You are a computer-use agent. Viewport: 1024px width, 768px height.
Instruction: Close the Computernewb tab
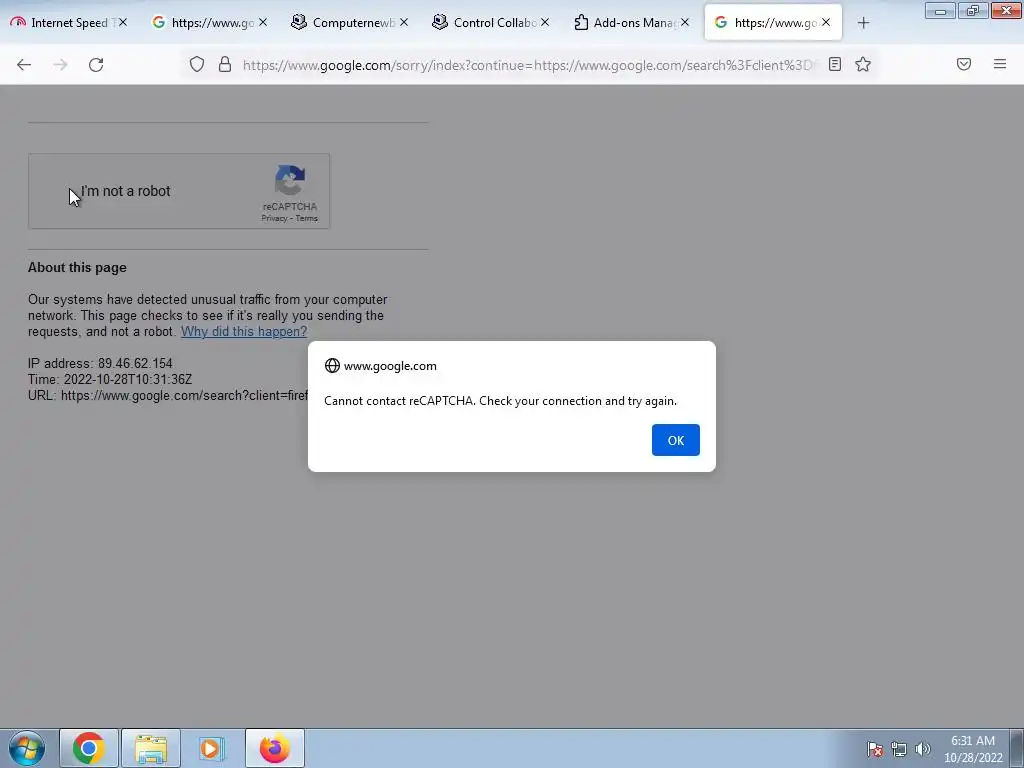(x=404, y=22)
